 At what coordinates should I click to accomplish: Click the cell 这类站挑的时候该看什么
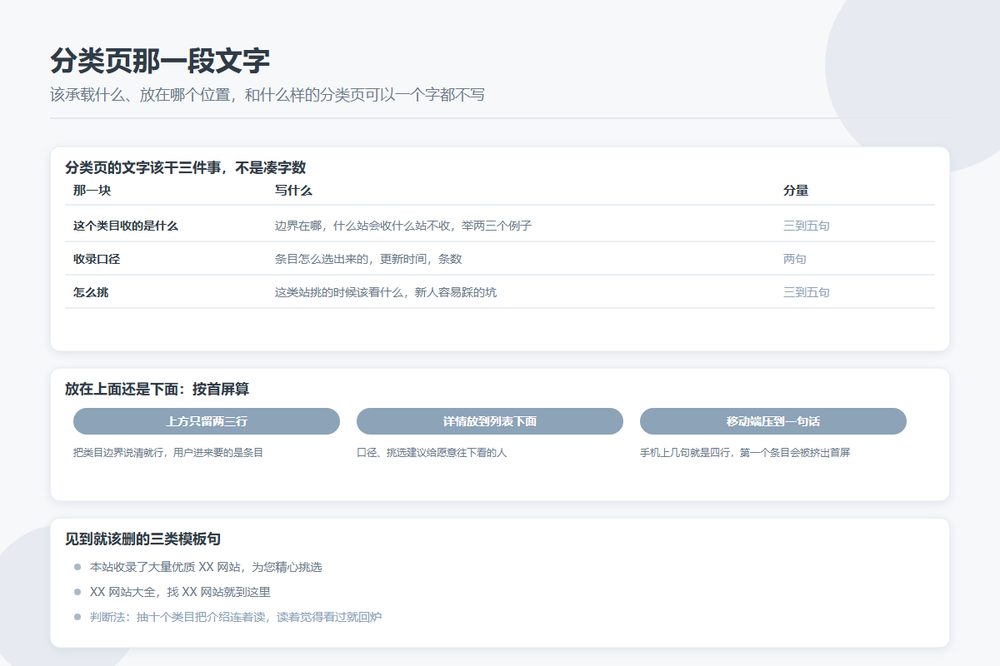pyautogui.click(x=385, y=292)
